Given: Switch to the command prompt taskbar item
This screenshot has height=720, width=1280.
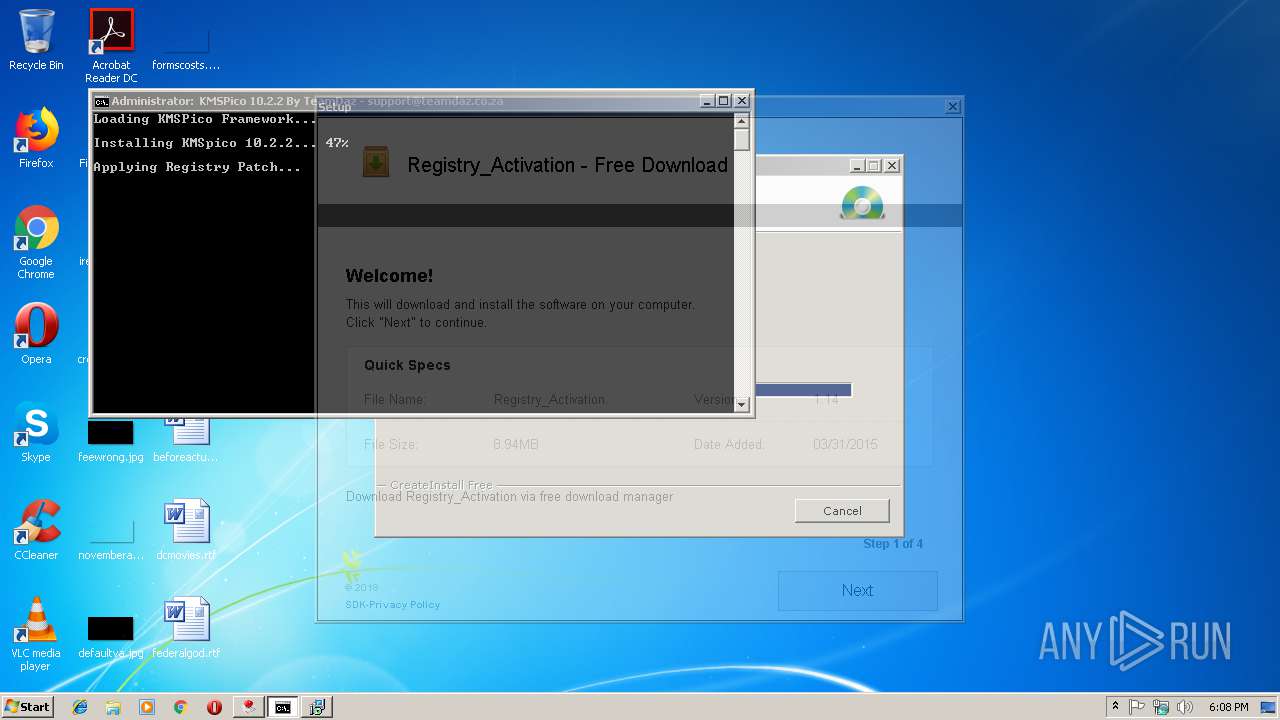Looking at the screenshot, I should pos(283,707).
